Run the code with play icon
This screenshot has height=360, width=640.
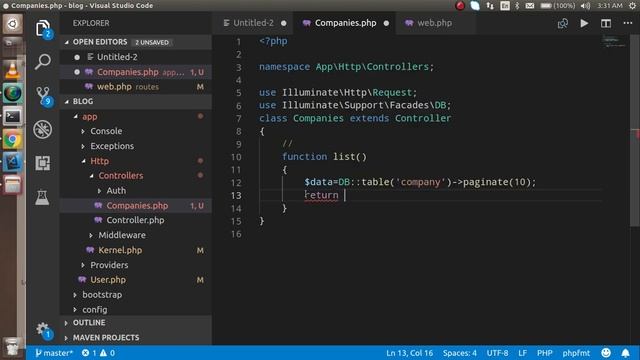pos(584,23)
